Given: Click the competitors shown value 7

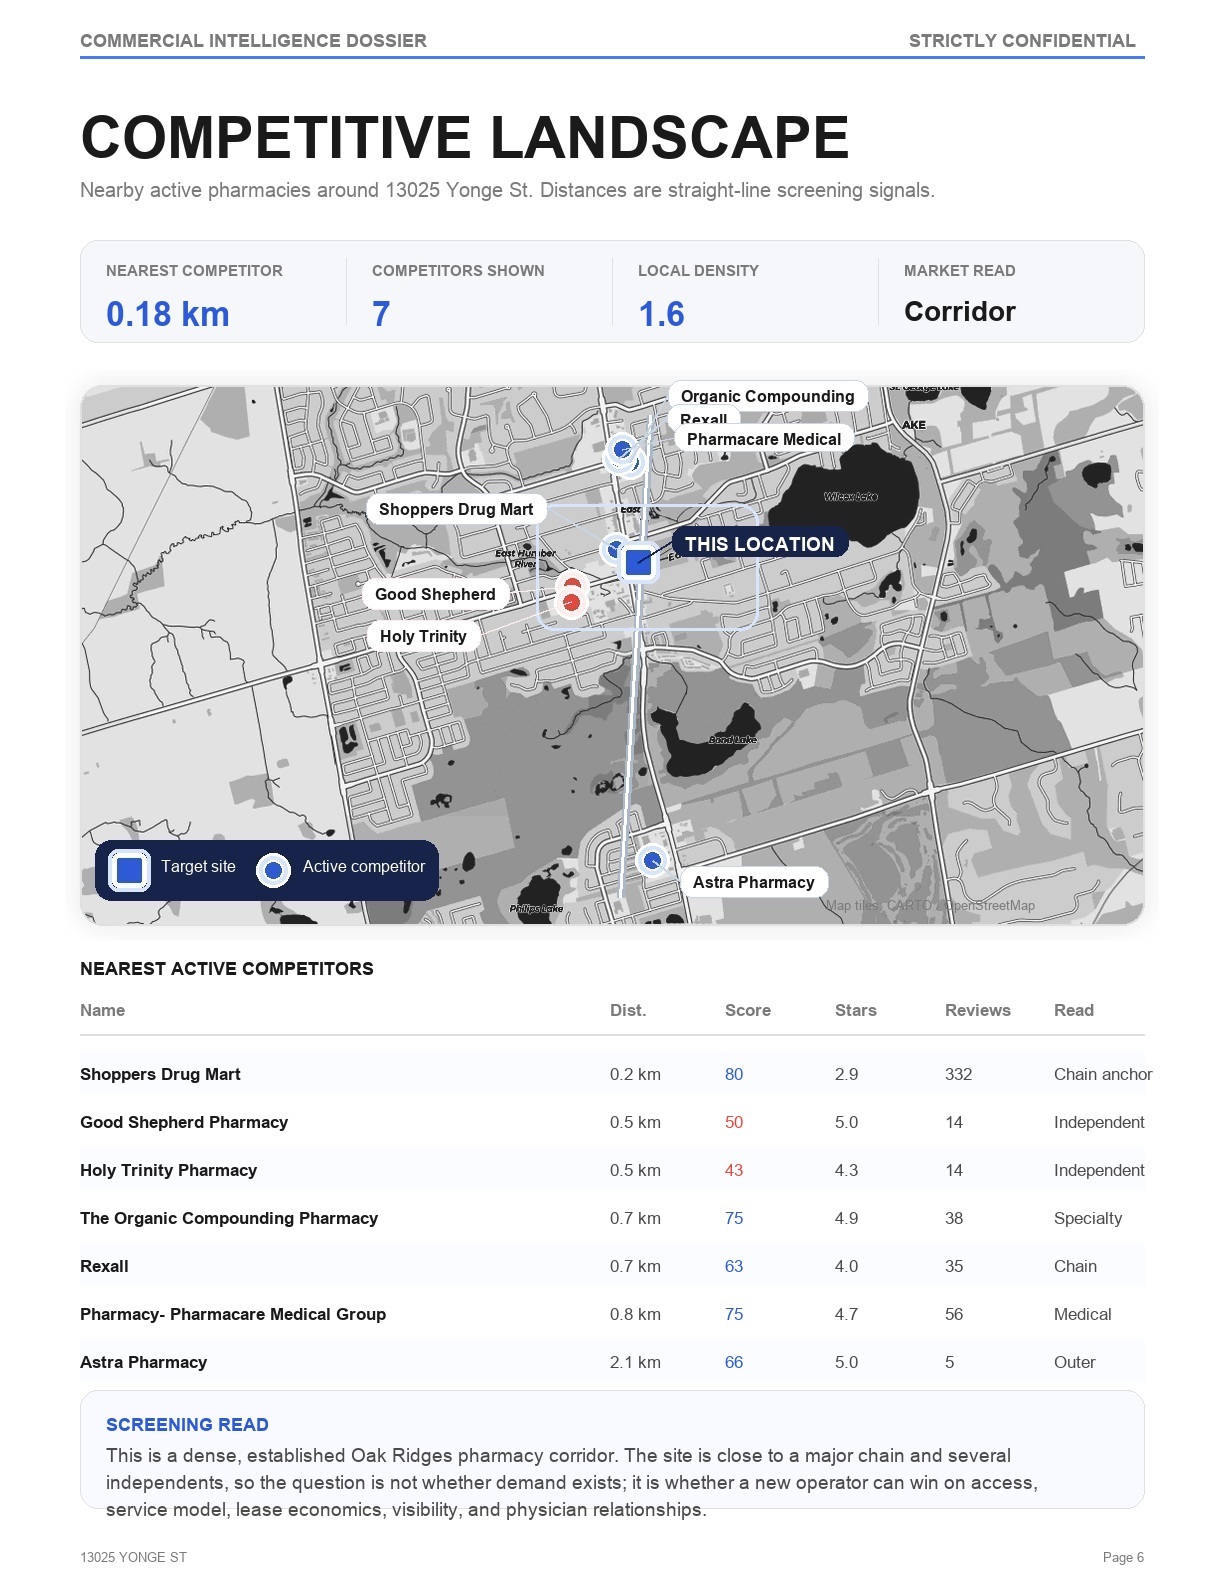Looking at the screenshot, I should click(x=381, y=314).
